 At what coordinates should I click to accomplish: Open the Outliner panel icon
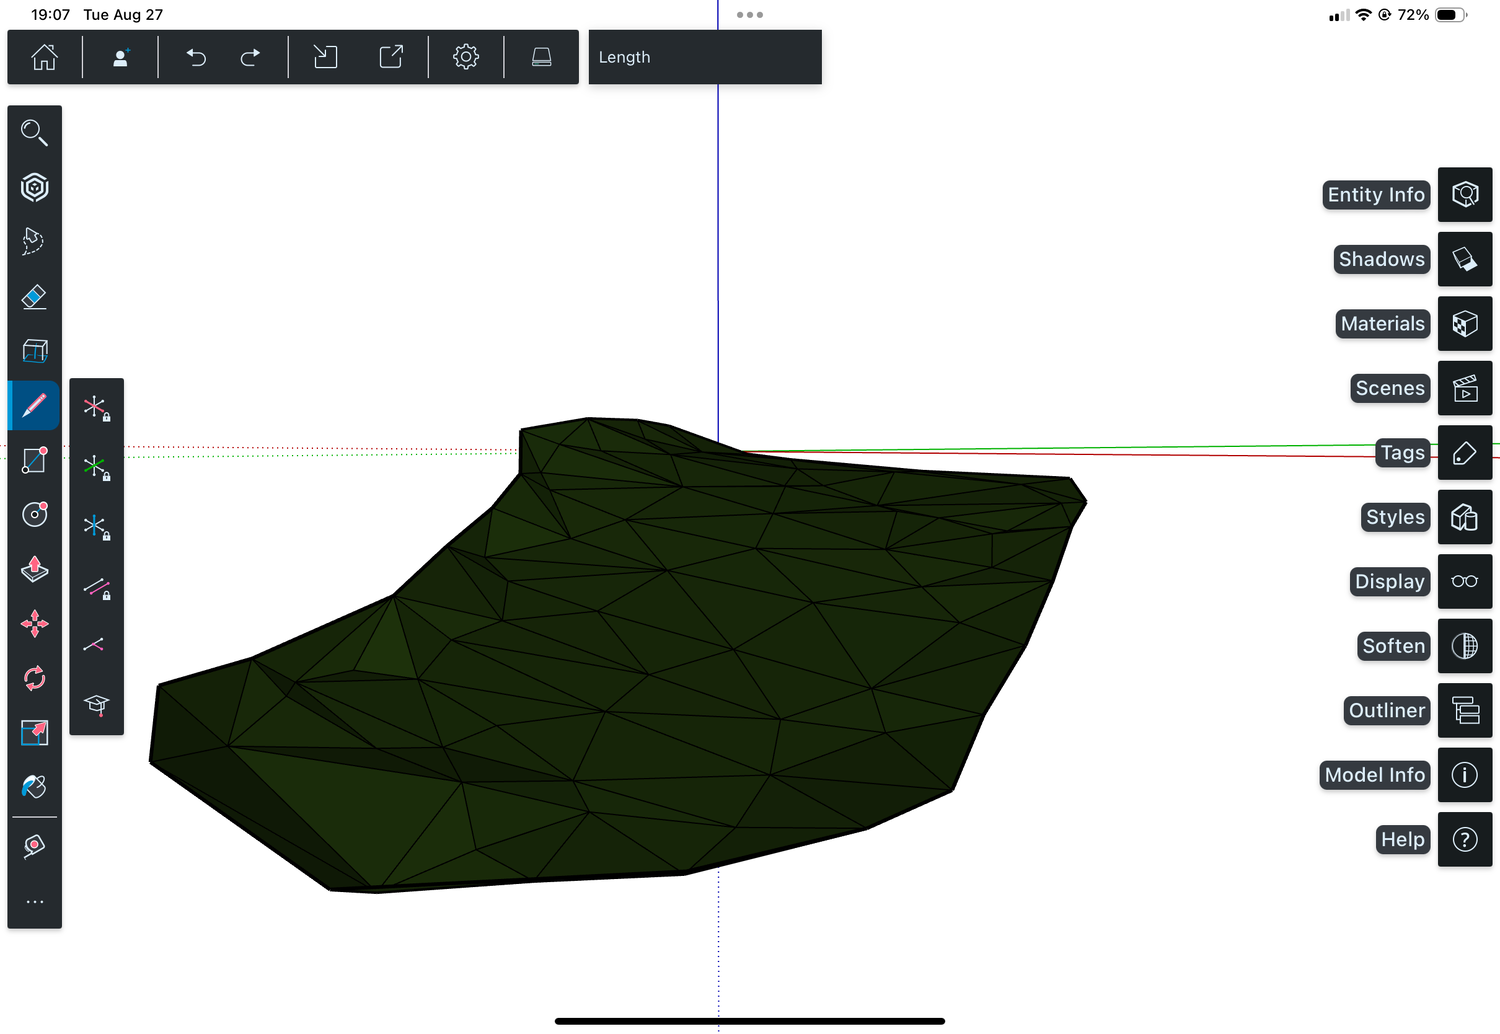1465,710
